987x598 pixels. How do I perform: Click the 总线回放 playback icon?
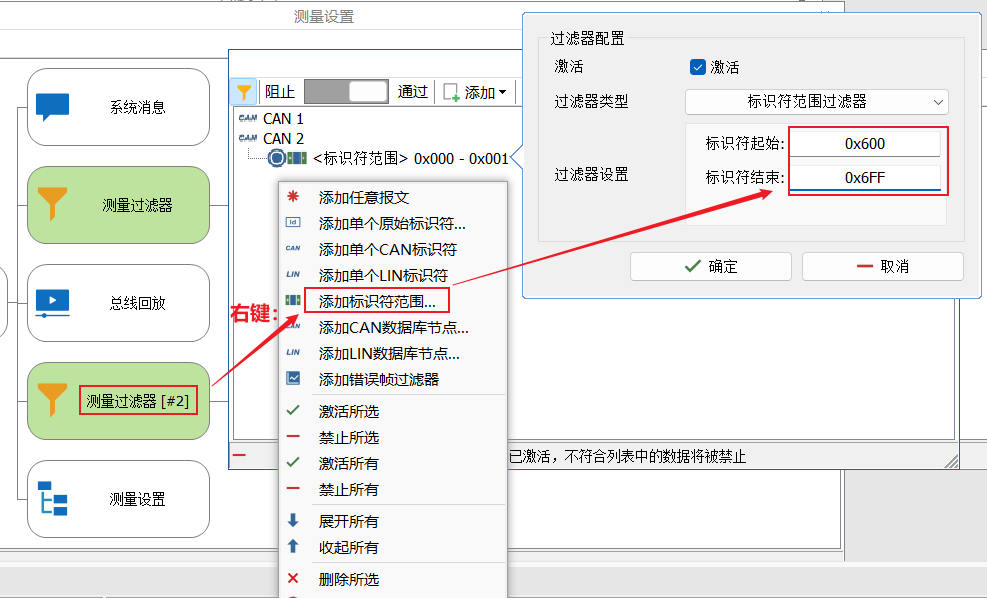pos(52,302)
